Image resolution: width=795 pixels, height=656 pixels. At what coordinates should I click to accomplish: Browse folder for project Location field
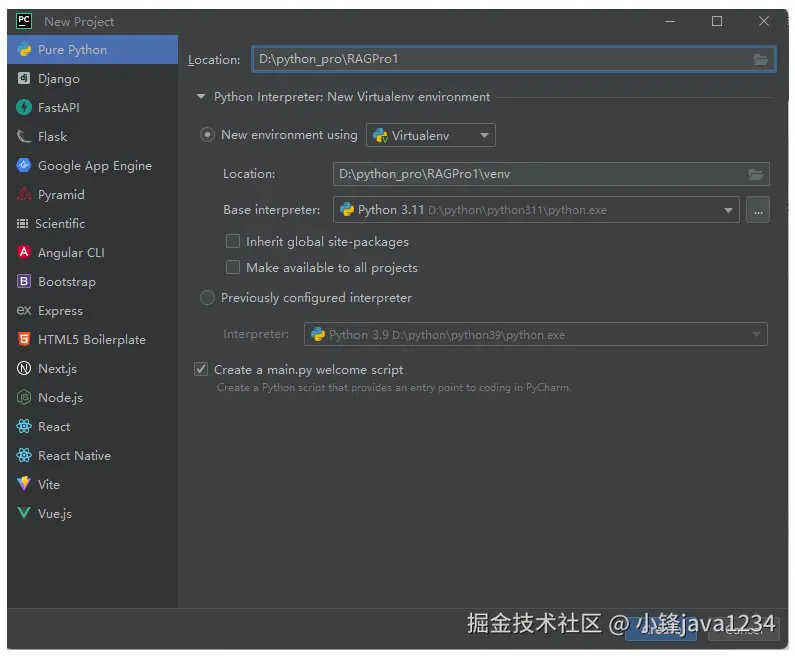click(x=761, y=59)
